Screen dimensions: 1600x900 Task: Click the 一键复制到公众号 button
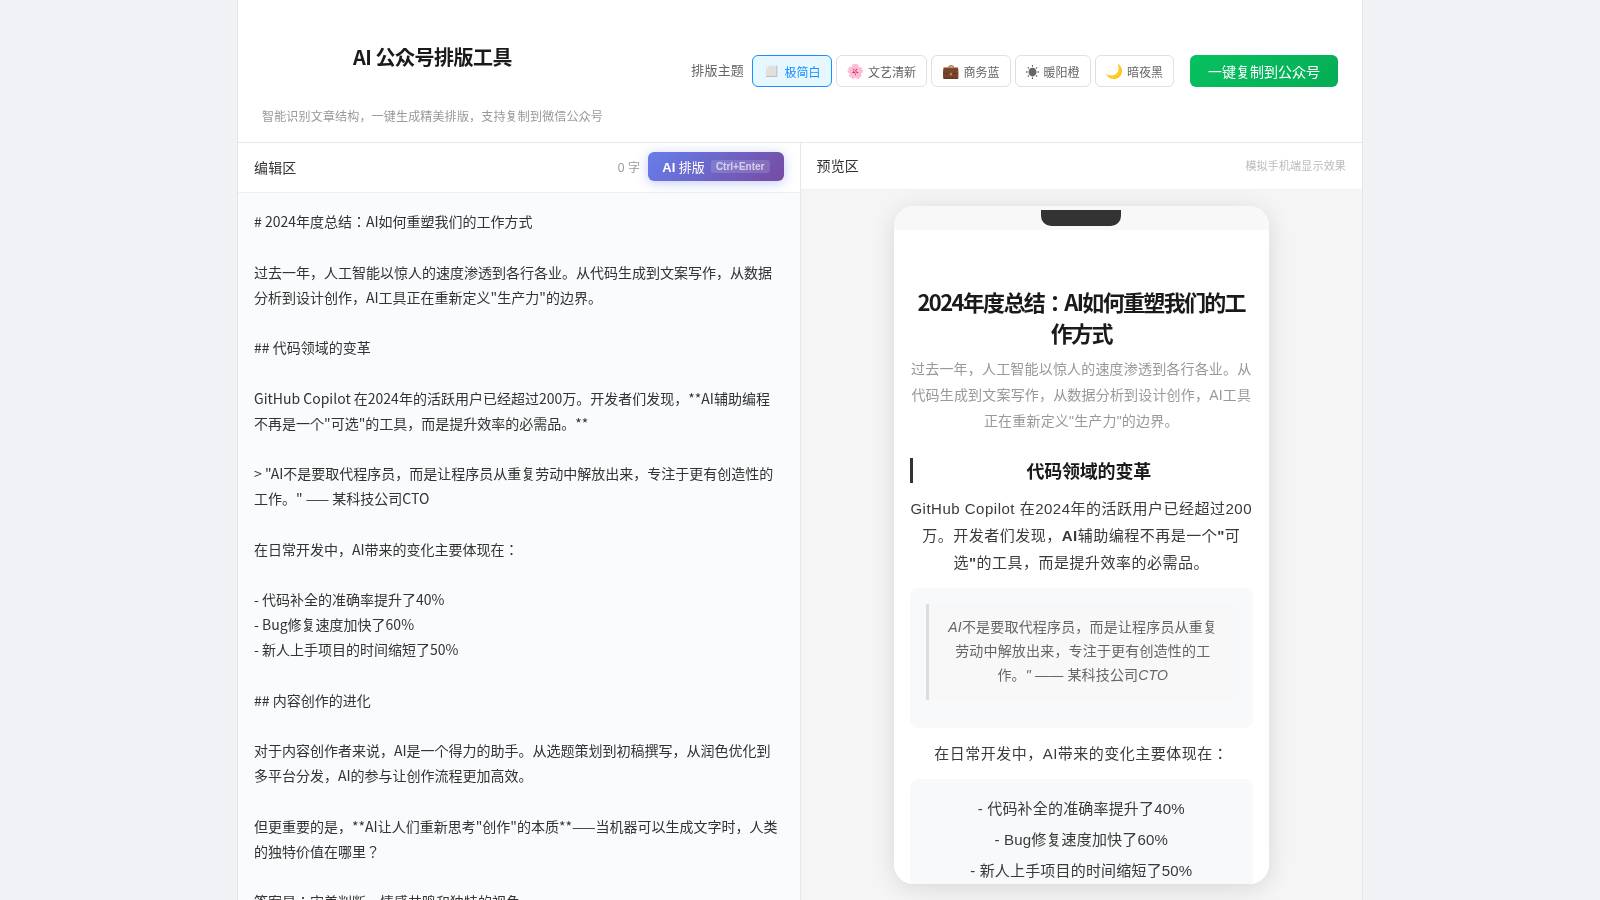pos(1263,71)
